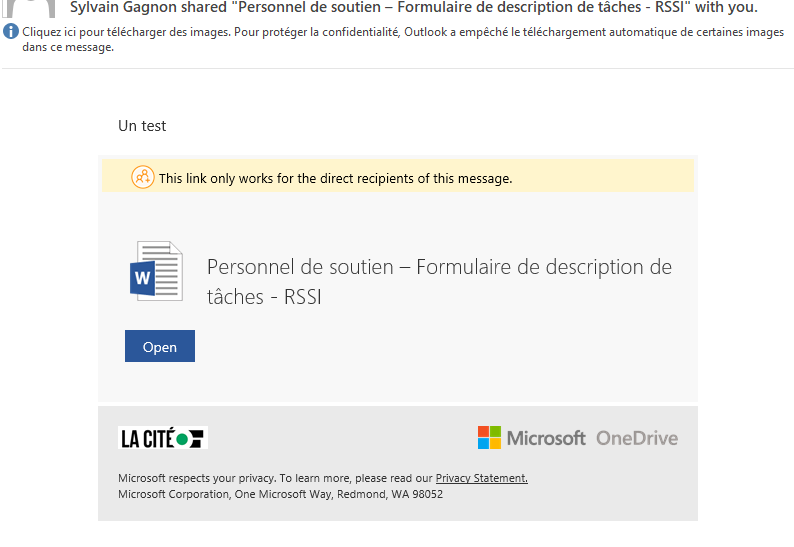Click the sender avatar placeholder
The width and height of the screenshot is (794, 547).
point(29,10)
